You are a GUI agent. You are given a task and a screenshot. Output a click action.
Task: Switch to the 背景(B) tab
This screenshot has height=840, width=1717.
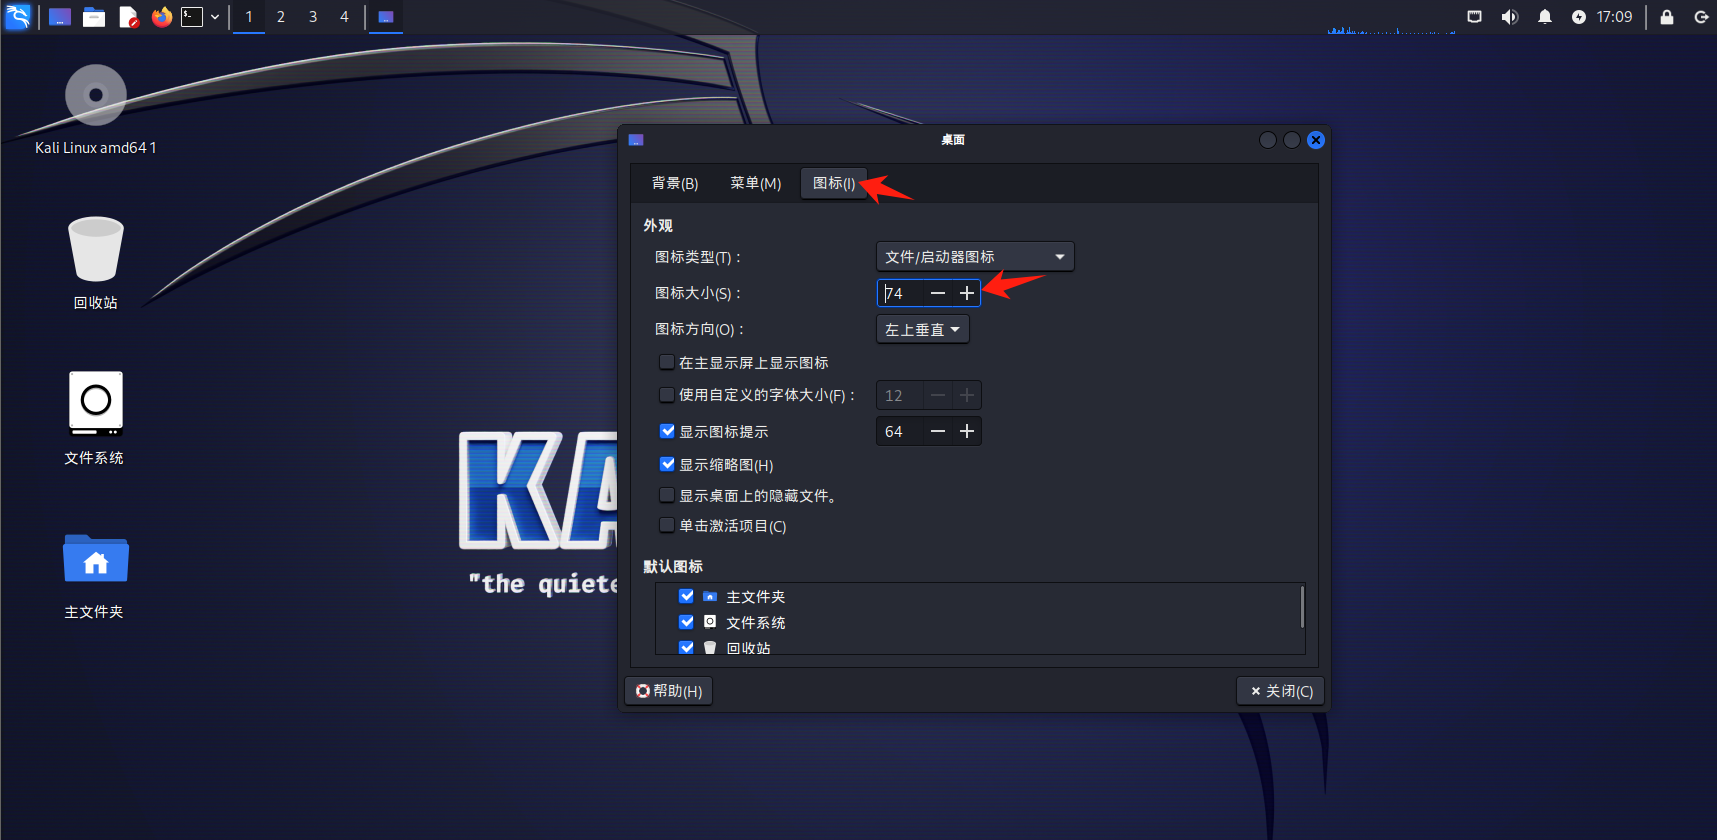tap(675, 183)
